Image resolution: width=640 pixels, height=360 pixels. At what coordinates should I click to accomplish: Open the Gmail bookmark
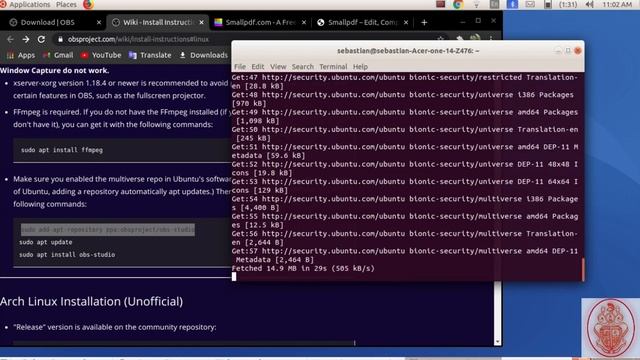[x=58, y=55]
